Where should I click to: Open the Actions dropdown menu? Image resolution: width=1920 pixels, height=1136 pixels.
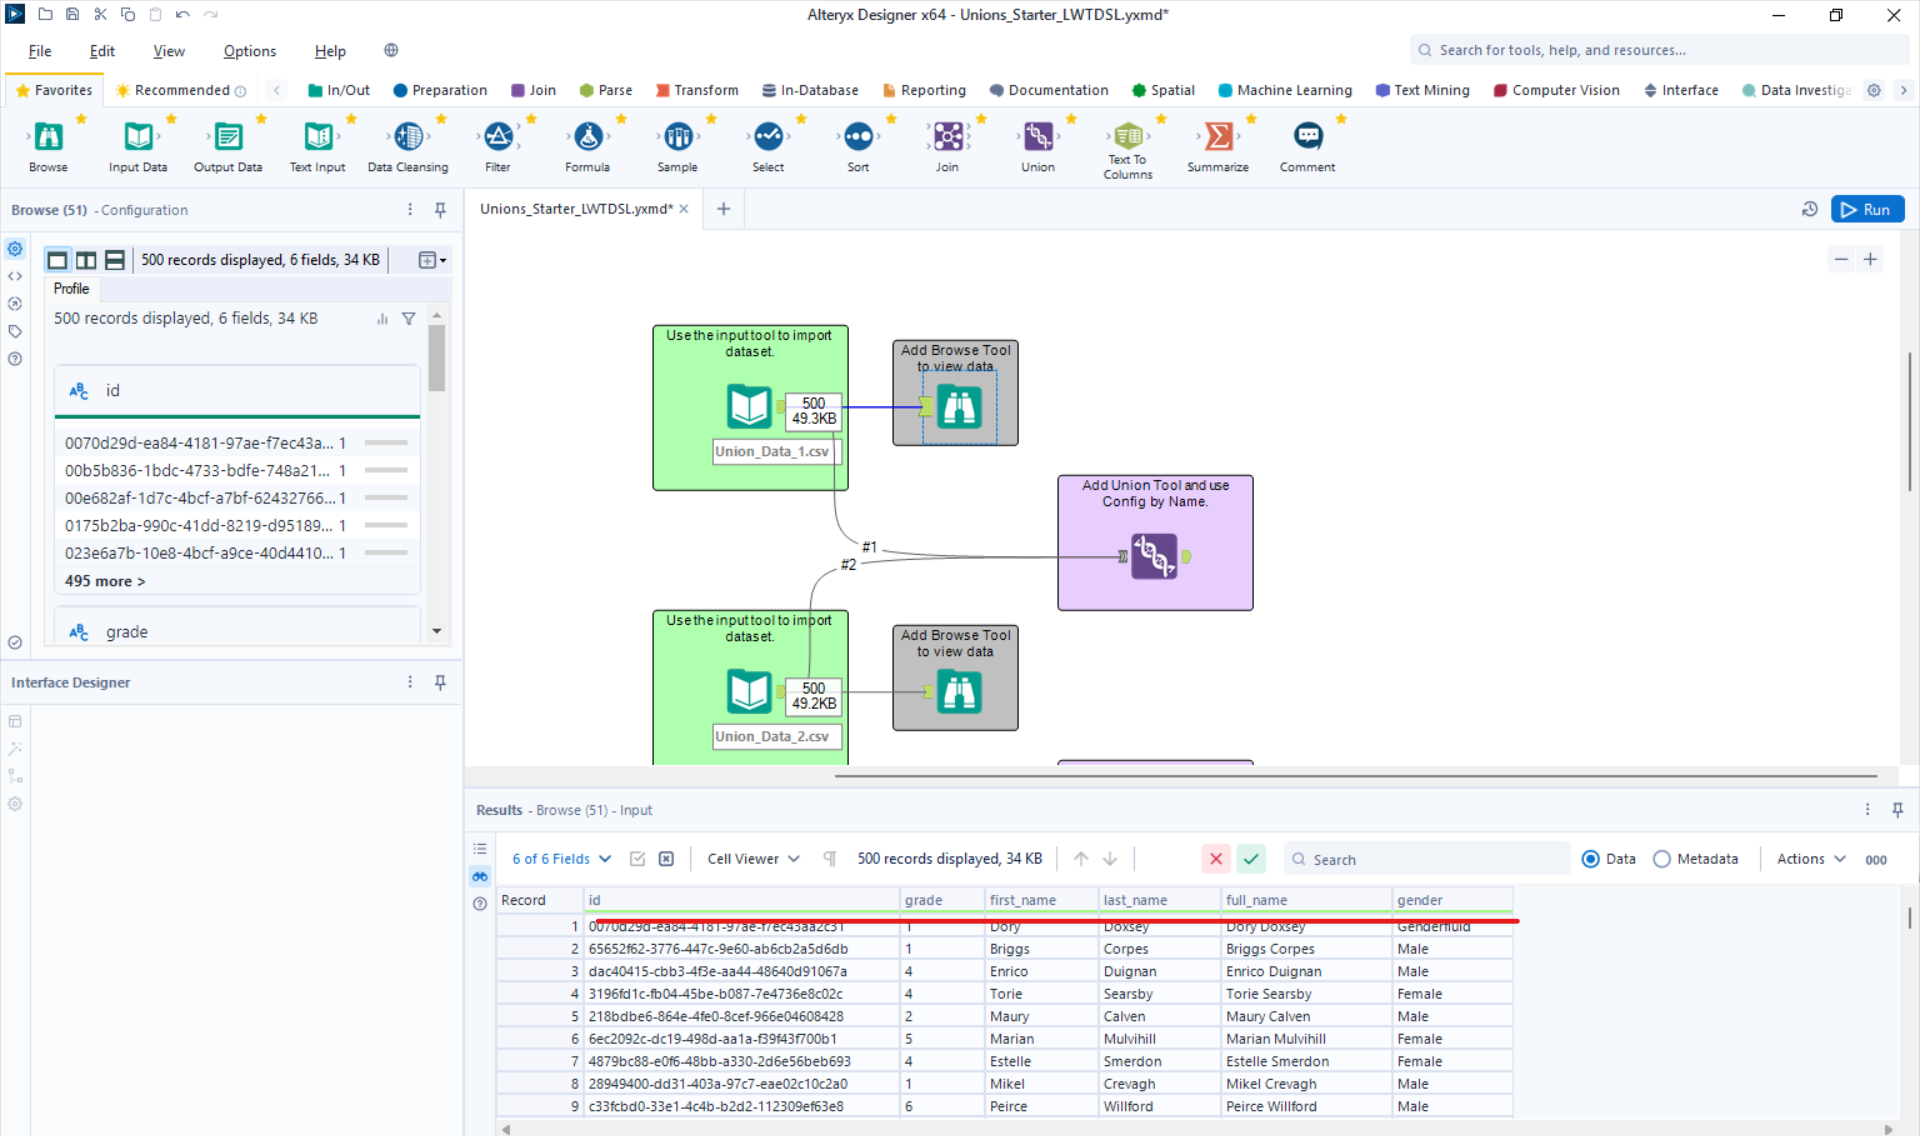[x=1810, y=859]
